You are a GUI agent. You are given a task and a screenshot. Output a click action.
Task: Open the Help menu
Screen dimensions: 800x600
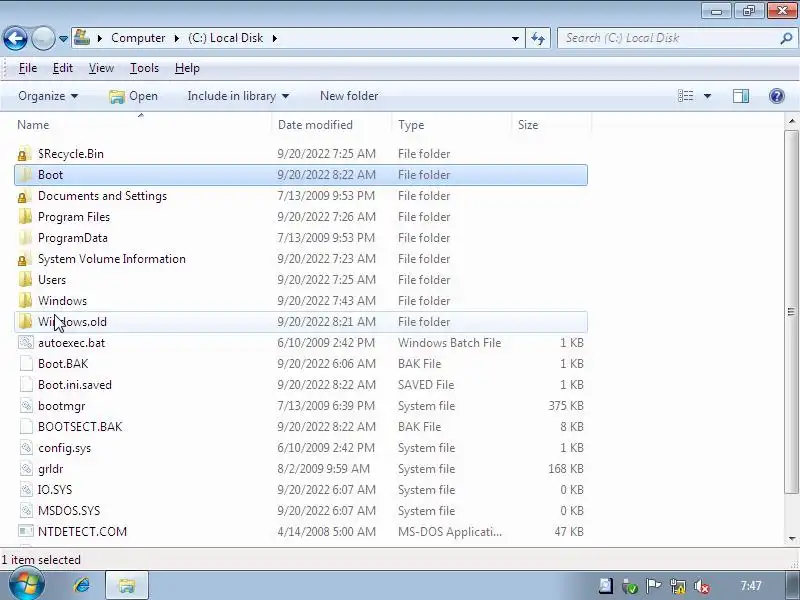pos(187,68)
